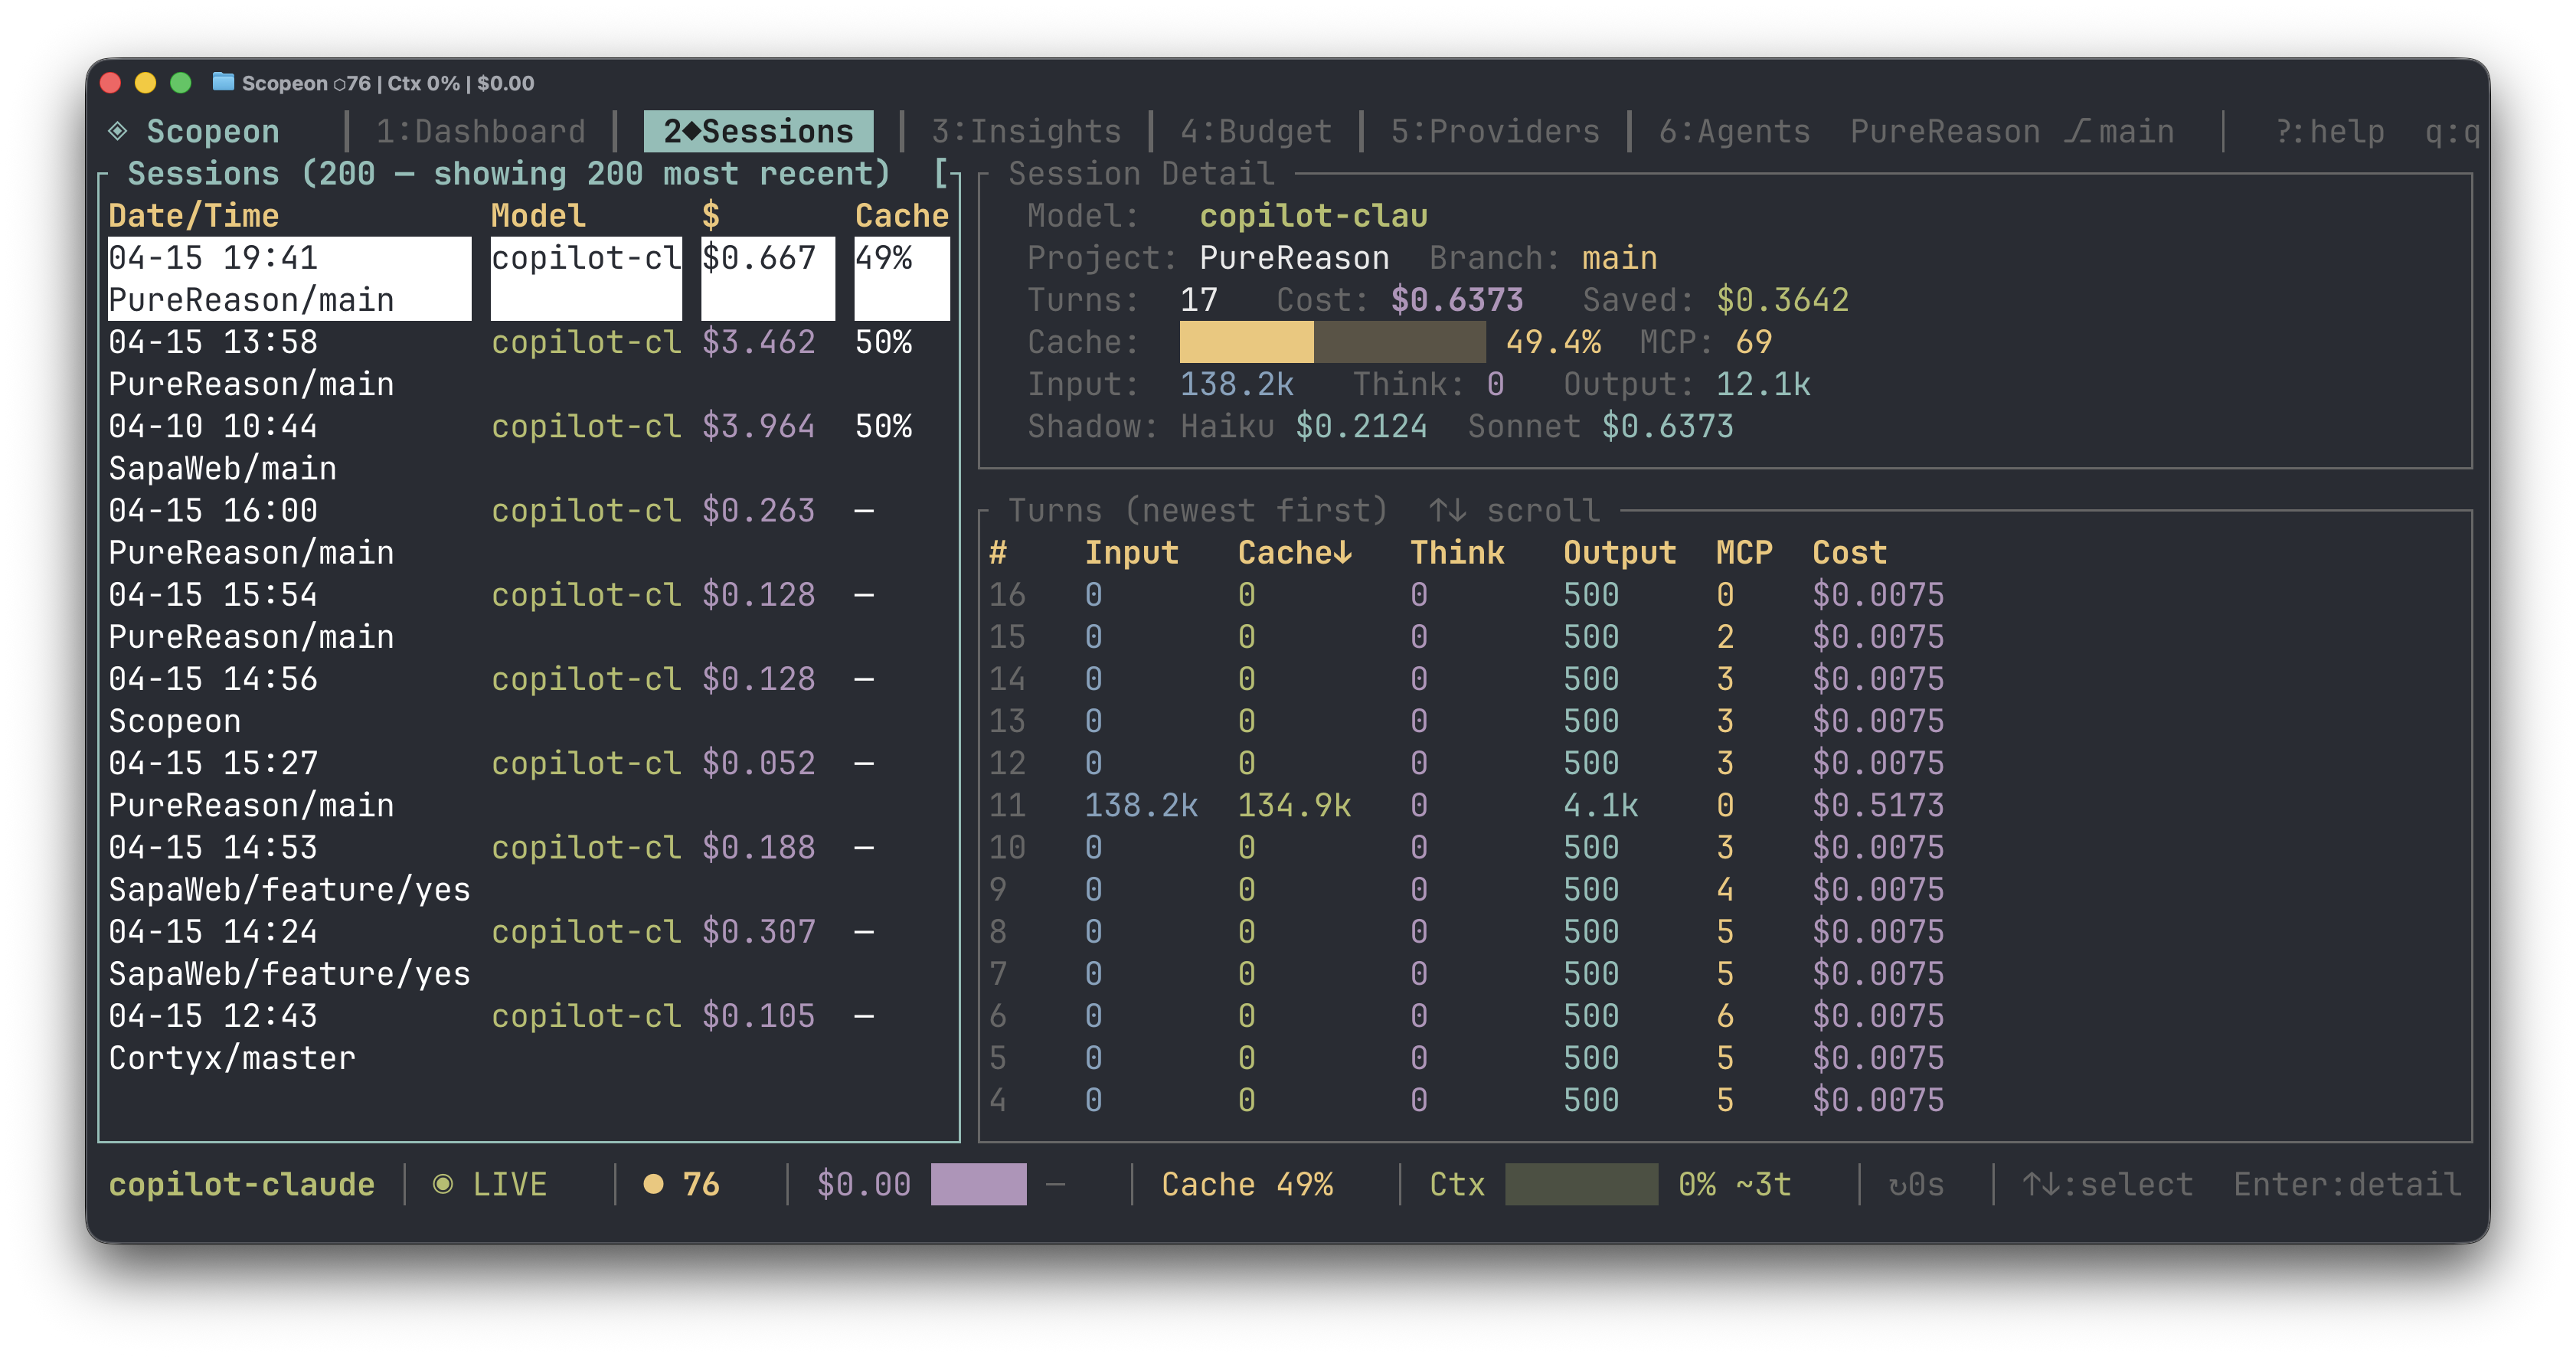This screenshot has width=2576, height=1357.
Task: Click the scroll arrows in Turns header
Action: tap(1447, 510)
